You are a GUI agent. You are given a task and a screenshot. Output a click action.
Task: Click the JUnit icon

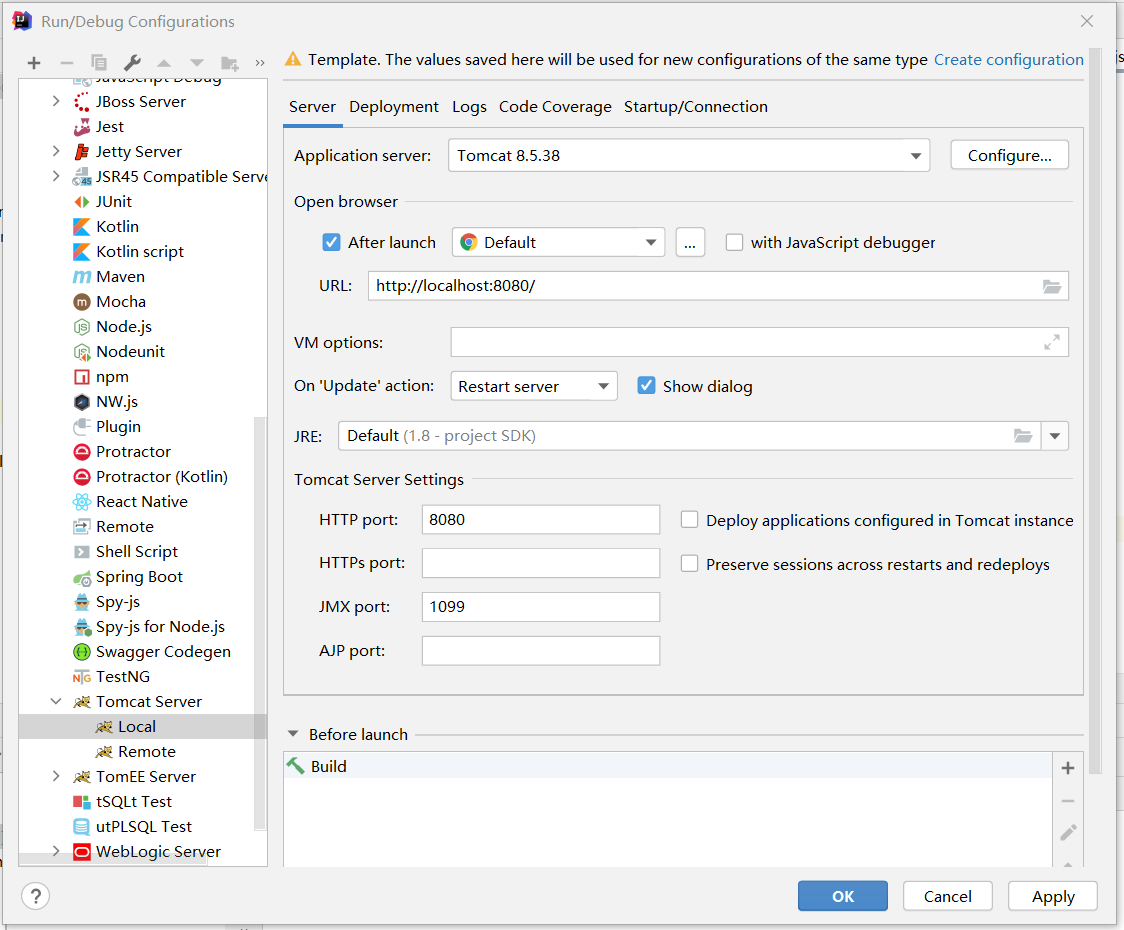tap(82, 201)
